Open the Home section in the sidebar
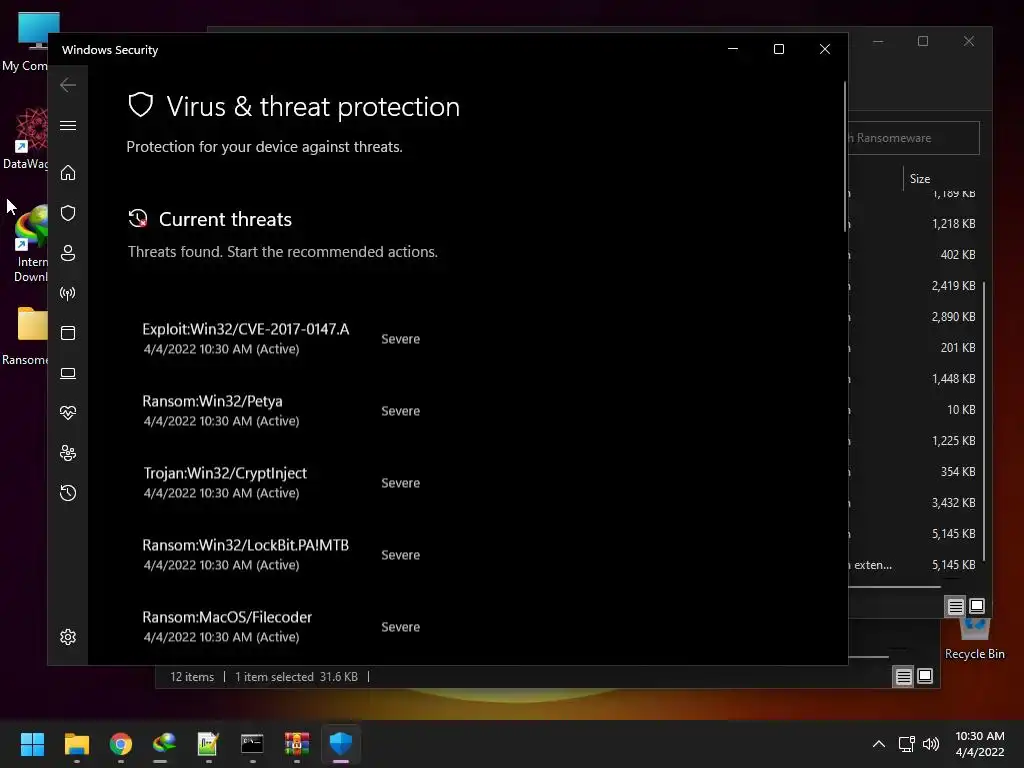 pos(68,172)
